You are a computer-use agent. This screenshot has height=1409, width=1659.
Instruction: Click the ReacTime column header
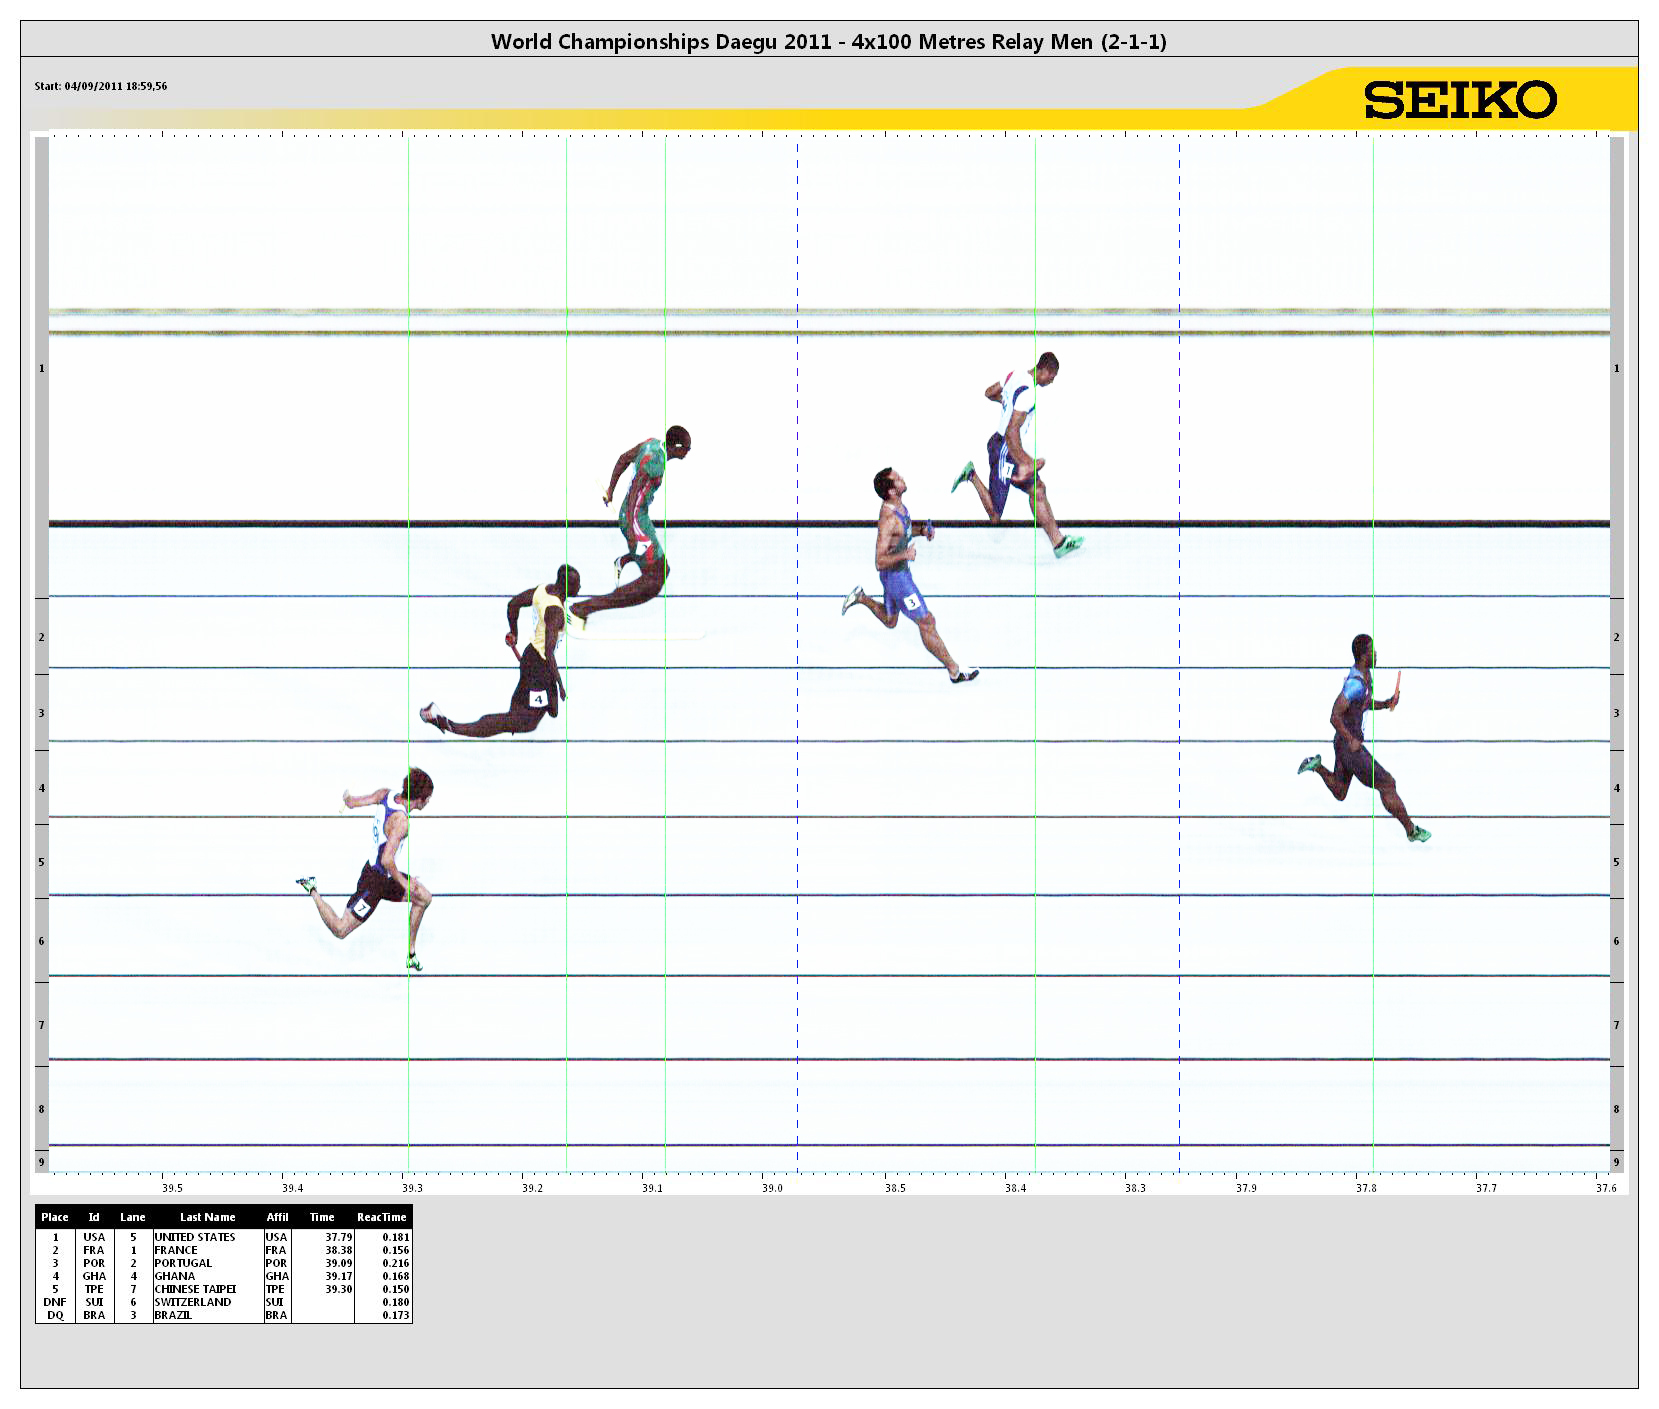(x=382, y=1217)
